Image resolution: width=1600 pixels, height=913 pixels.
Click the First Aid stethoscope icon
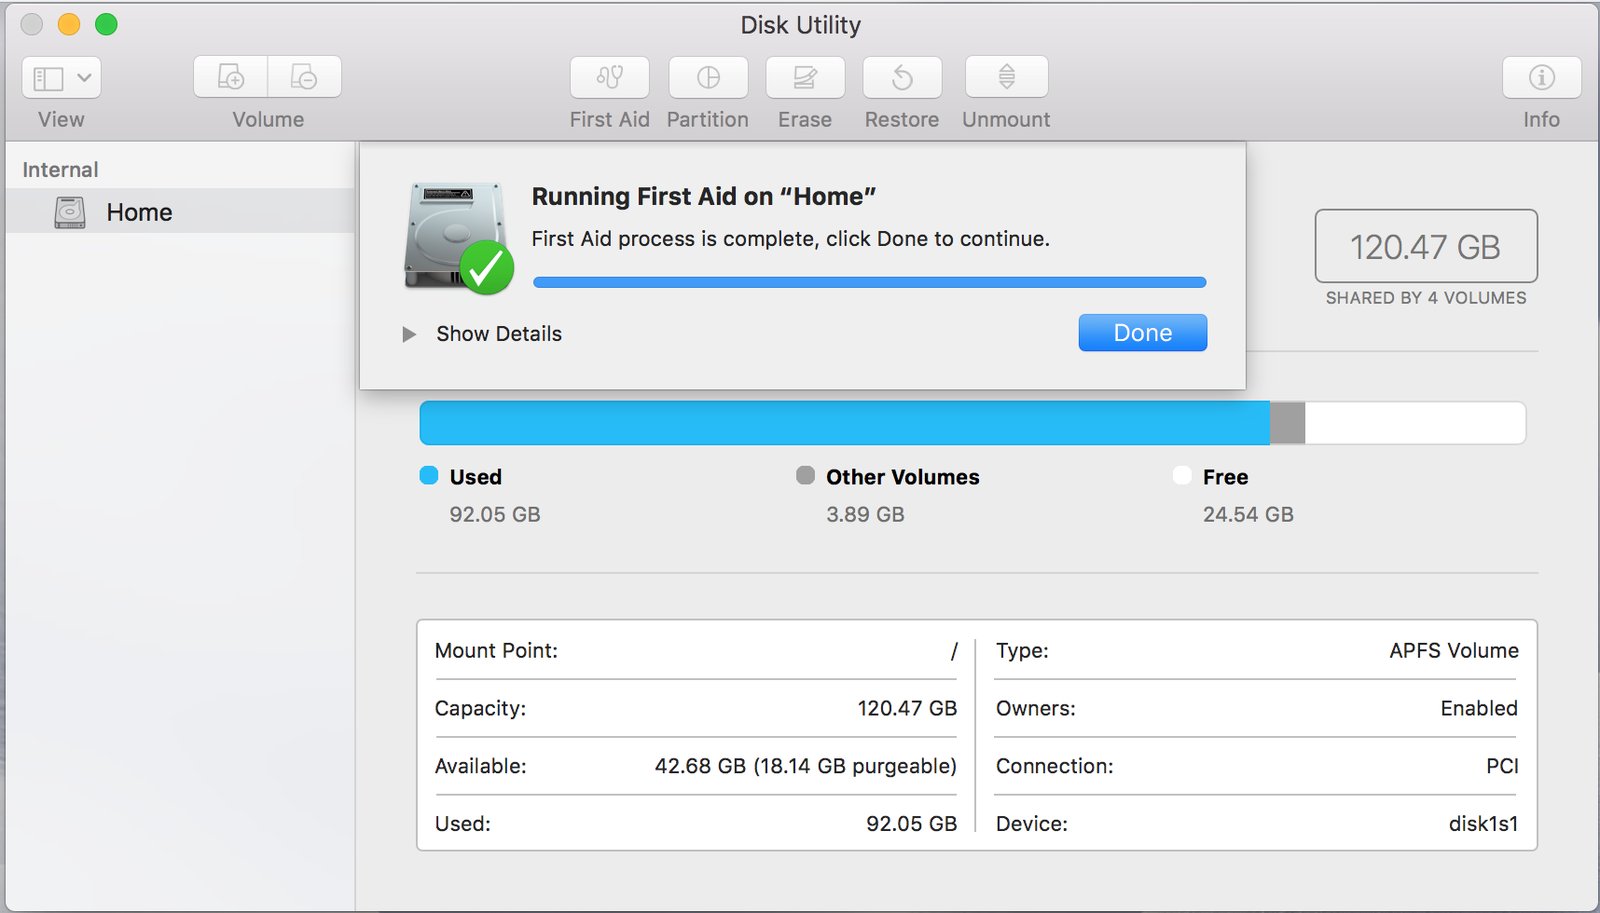point(609,78)
